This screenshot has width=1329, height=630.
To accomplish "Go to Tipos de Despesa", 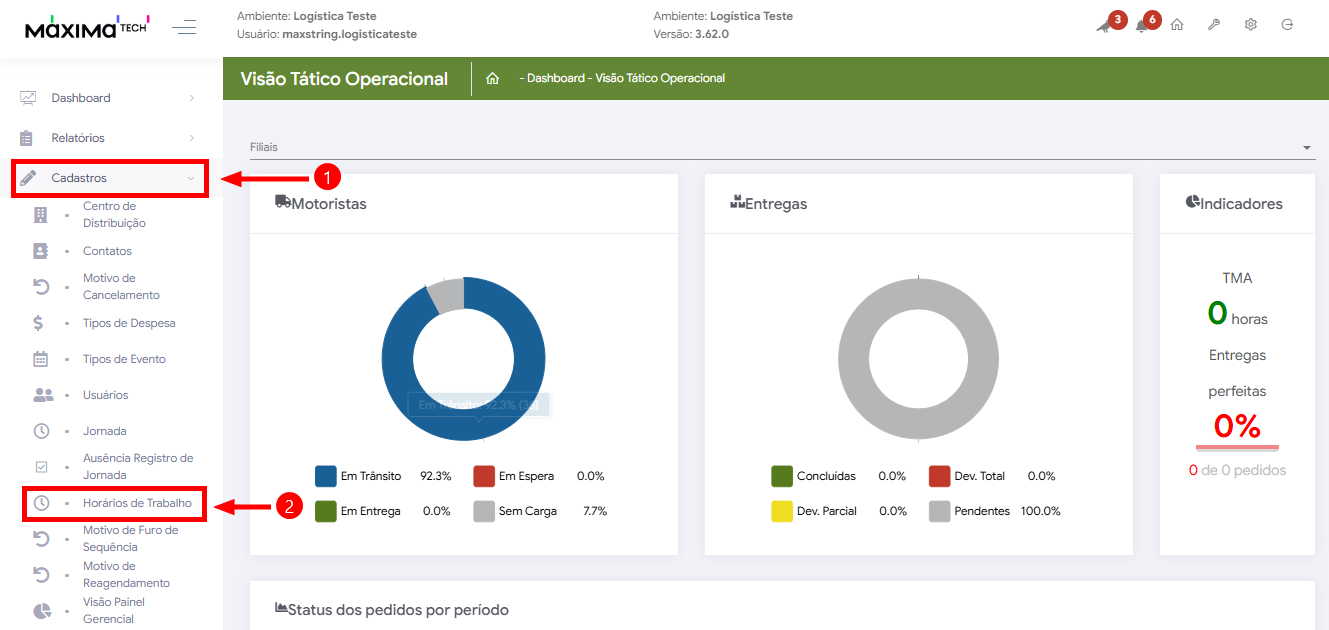I will 128,323.
